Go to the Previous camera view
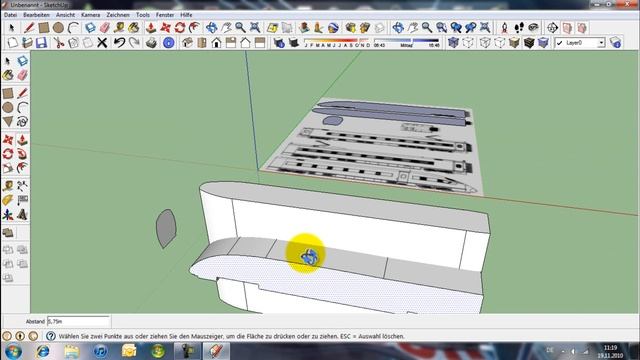 point(456,28)
